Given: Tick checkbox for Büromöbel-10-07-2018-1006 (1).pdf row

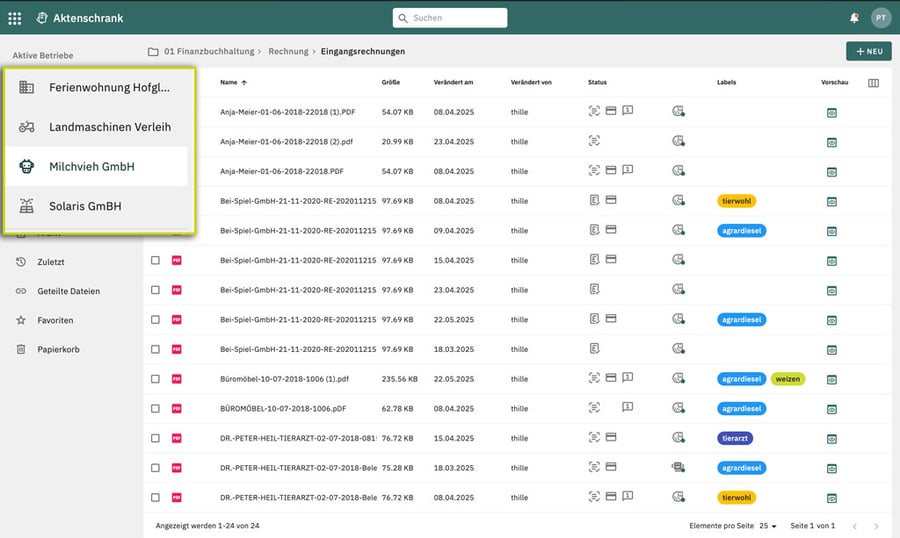Looking at the screenshot, I should click(155, 379).
